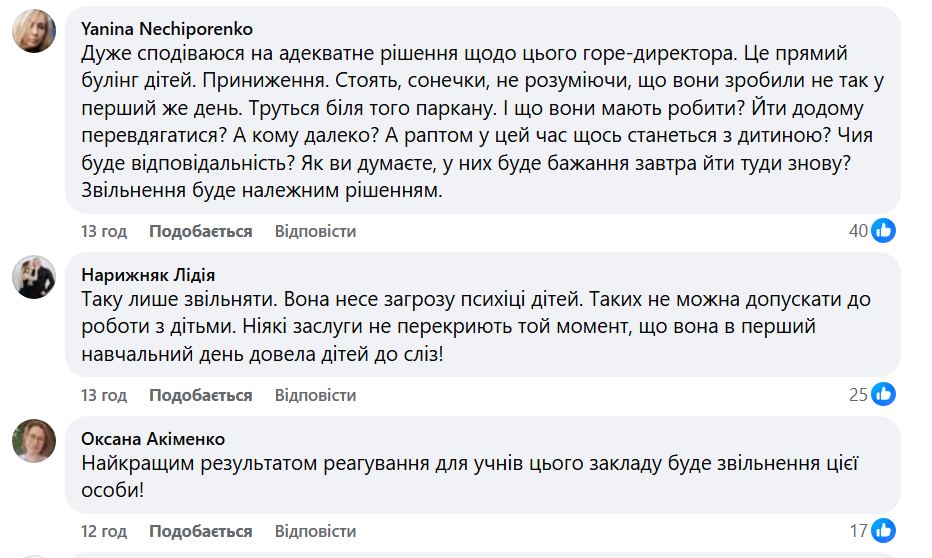Open the Оксана Акіменко name link

pyautogui.click(x=153, y=439)
